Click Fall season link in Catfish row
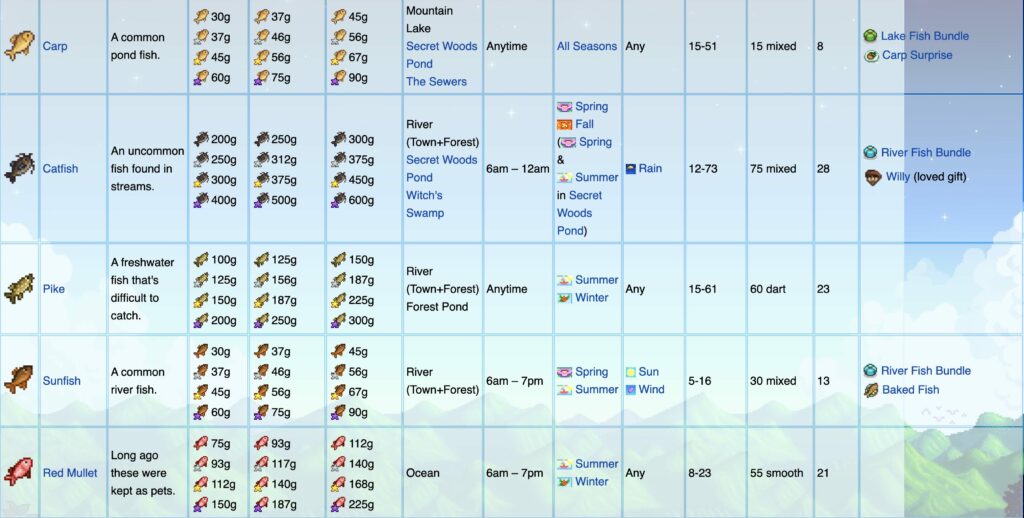1024x518 pixels. click(584, 124)
